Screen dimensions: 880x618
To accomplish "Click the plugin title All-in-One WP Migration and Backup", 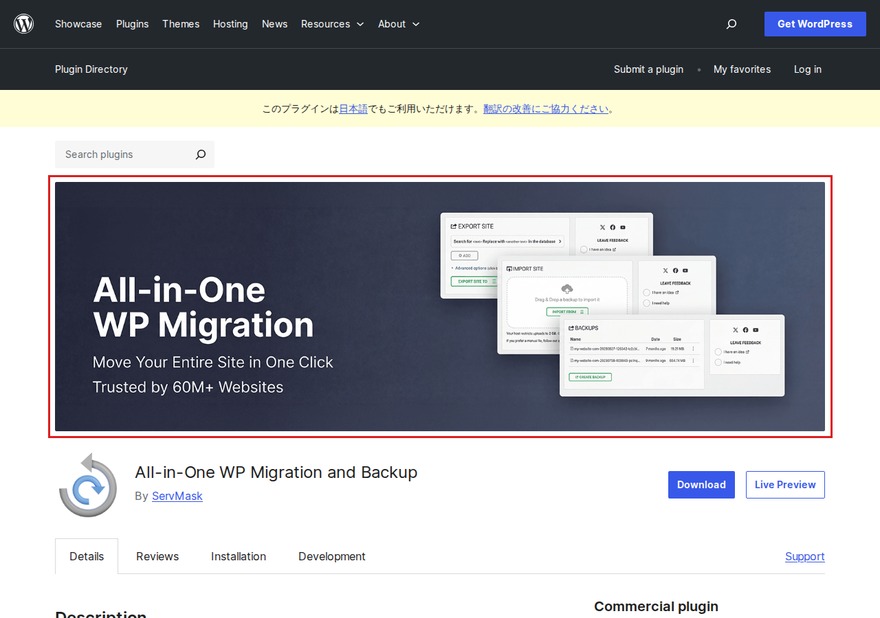I will click(x=276, y=473).
